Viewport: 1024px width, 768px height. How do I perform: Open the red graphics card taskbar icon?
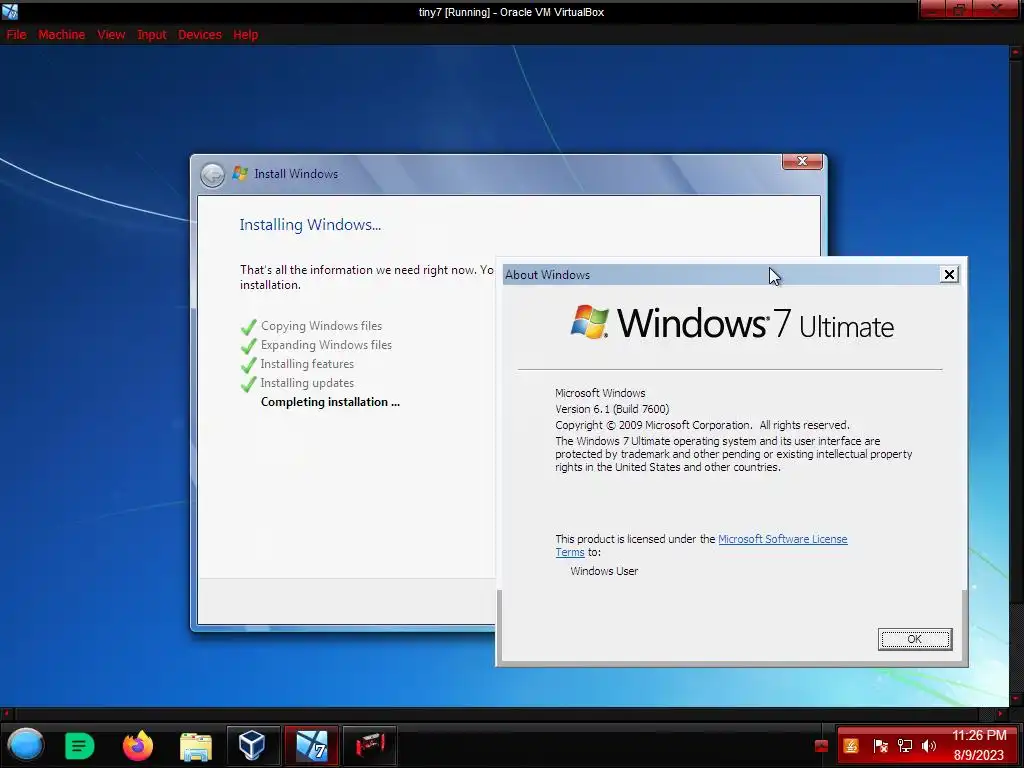pos(370,746)
